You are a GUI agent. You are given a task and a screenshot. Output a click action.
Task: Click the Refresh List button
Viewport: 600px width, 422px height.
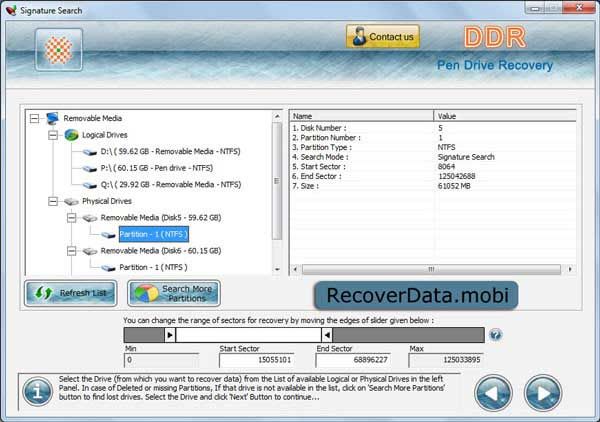click(x=71, y=294)
